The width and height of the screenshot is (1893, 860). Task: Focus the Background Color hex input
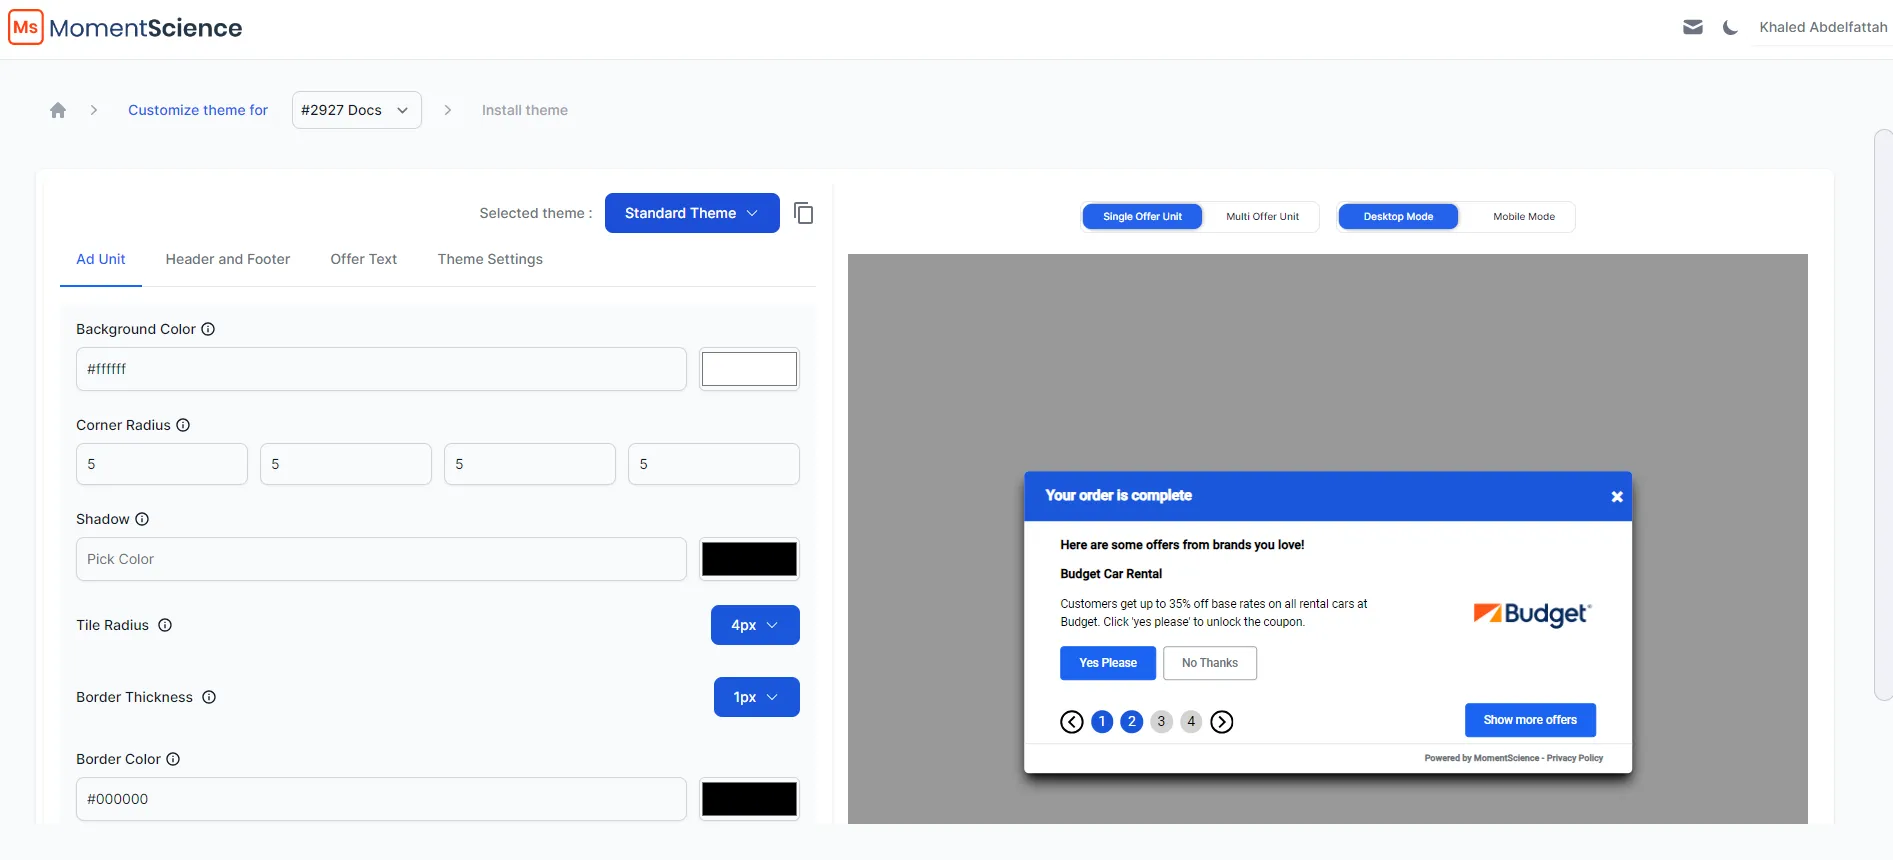(x=381, y=369)
